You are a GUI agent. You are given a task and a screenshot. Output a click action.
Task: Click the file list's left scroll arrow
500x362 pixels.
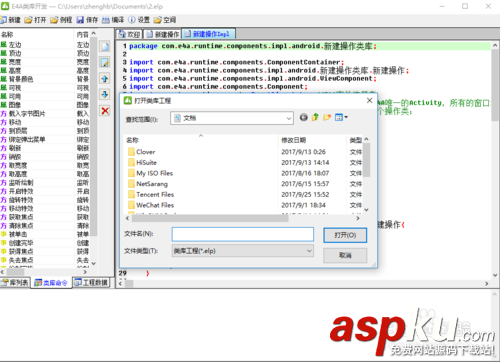127,218
